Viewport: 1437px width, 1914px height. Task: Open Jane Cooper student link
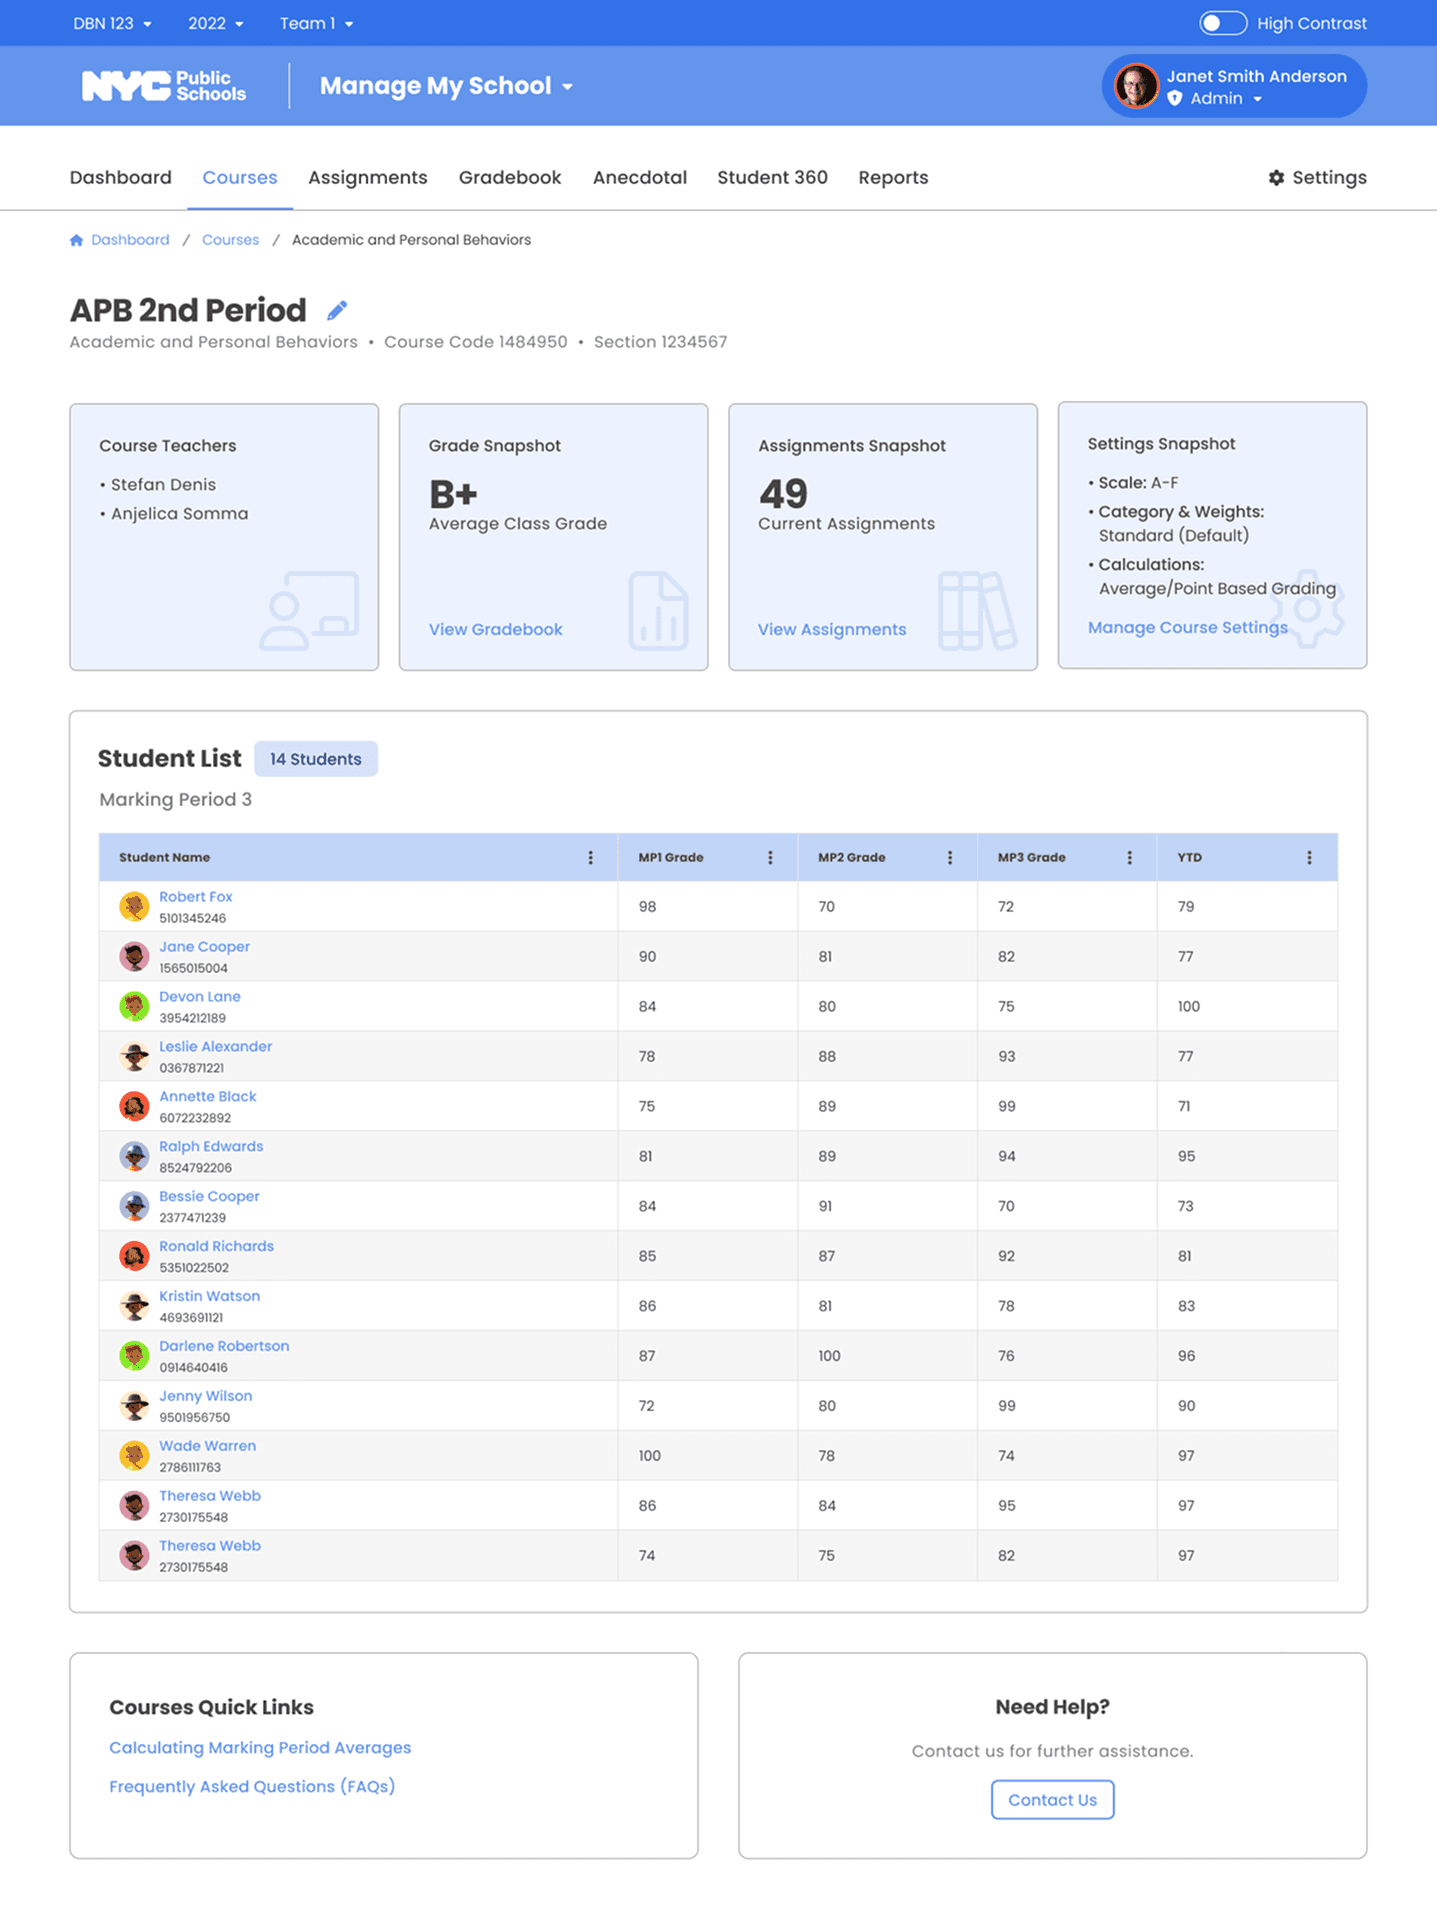point(204,947)
